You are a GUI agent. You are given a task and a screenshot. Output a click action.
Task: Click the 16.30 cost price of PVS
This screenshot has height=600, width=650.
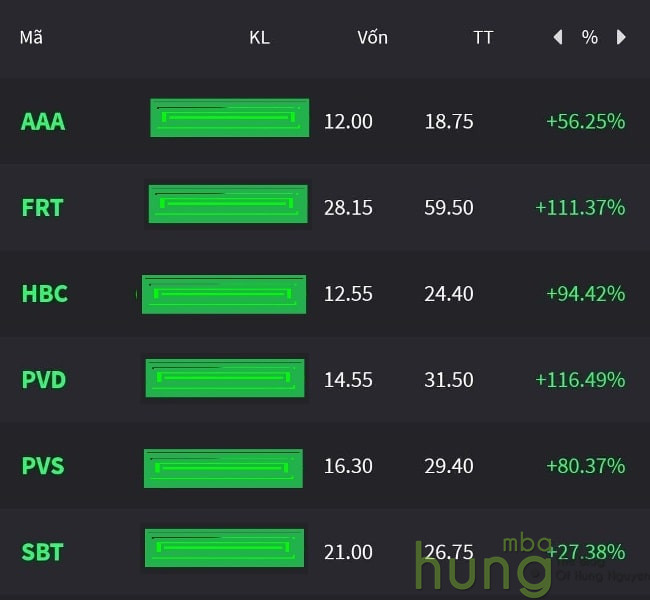tap(348, 466)
